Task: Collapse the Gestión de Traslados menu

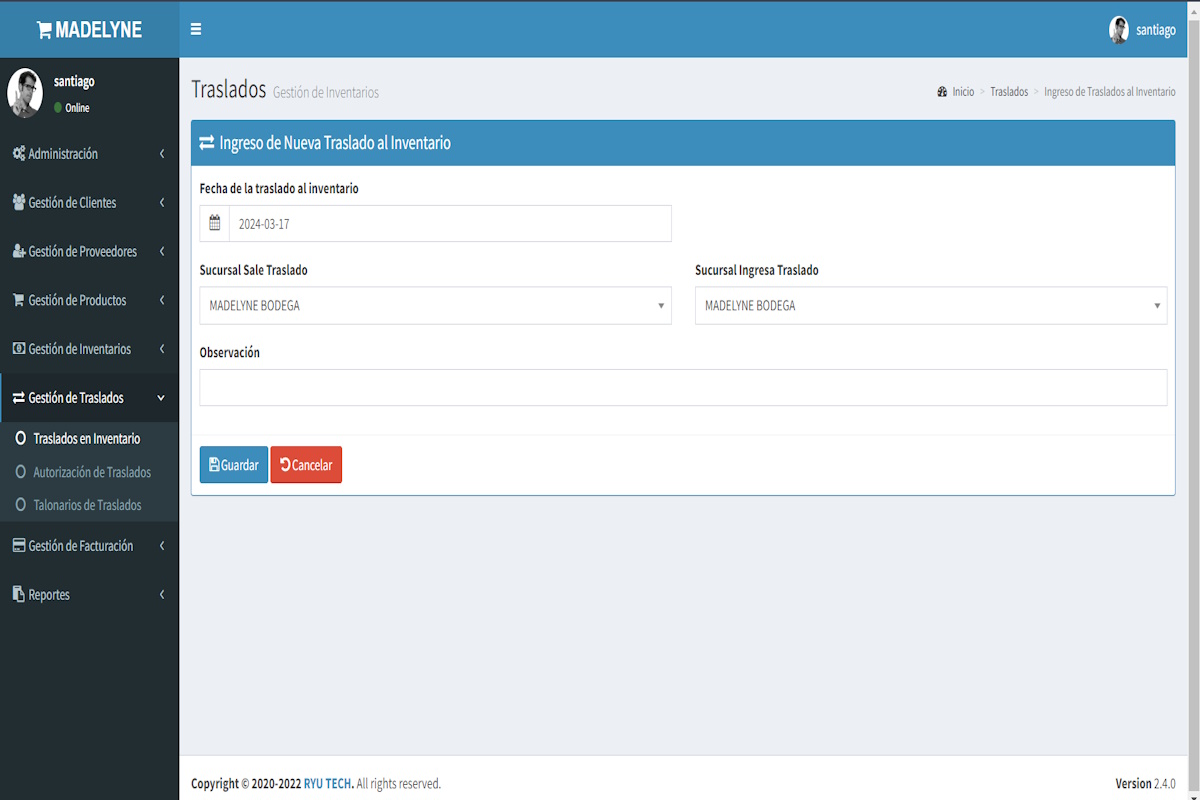Action: [x=88, y=398]
